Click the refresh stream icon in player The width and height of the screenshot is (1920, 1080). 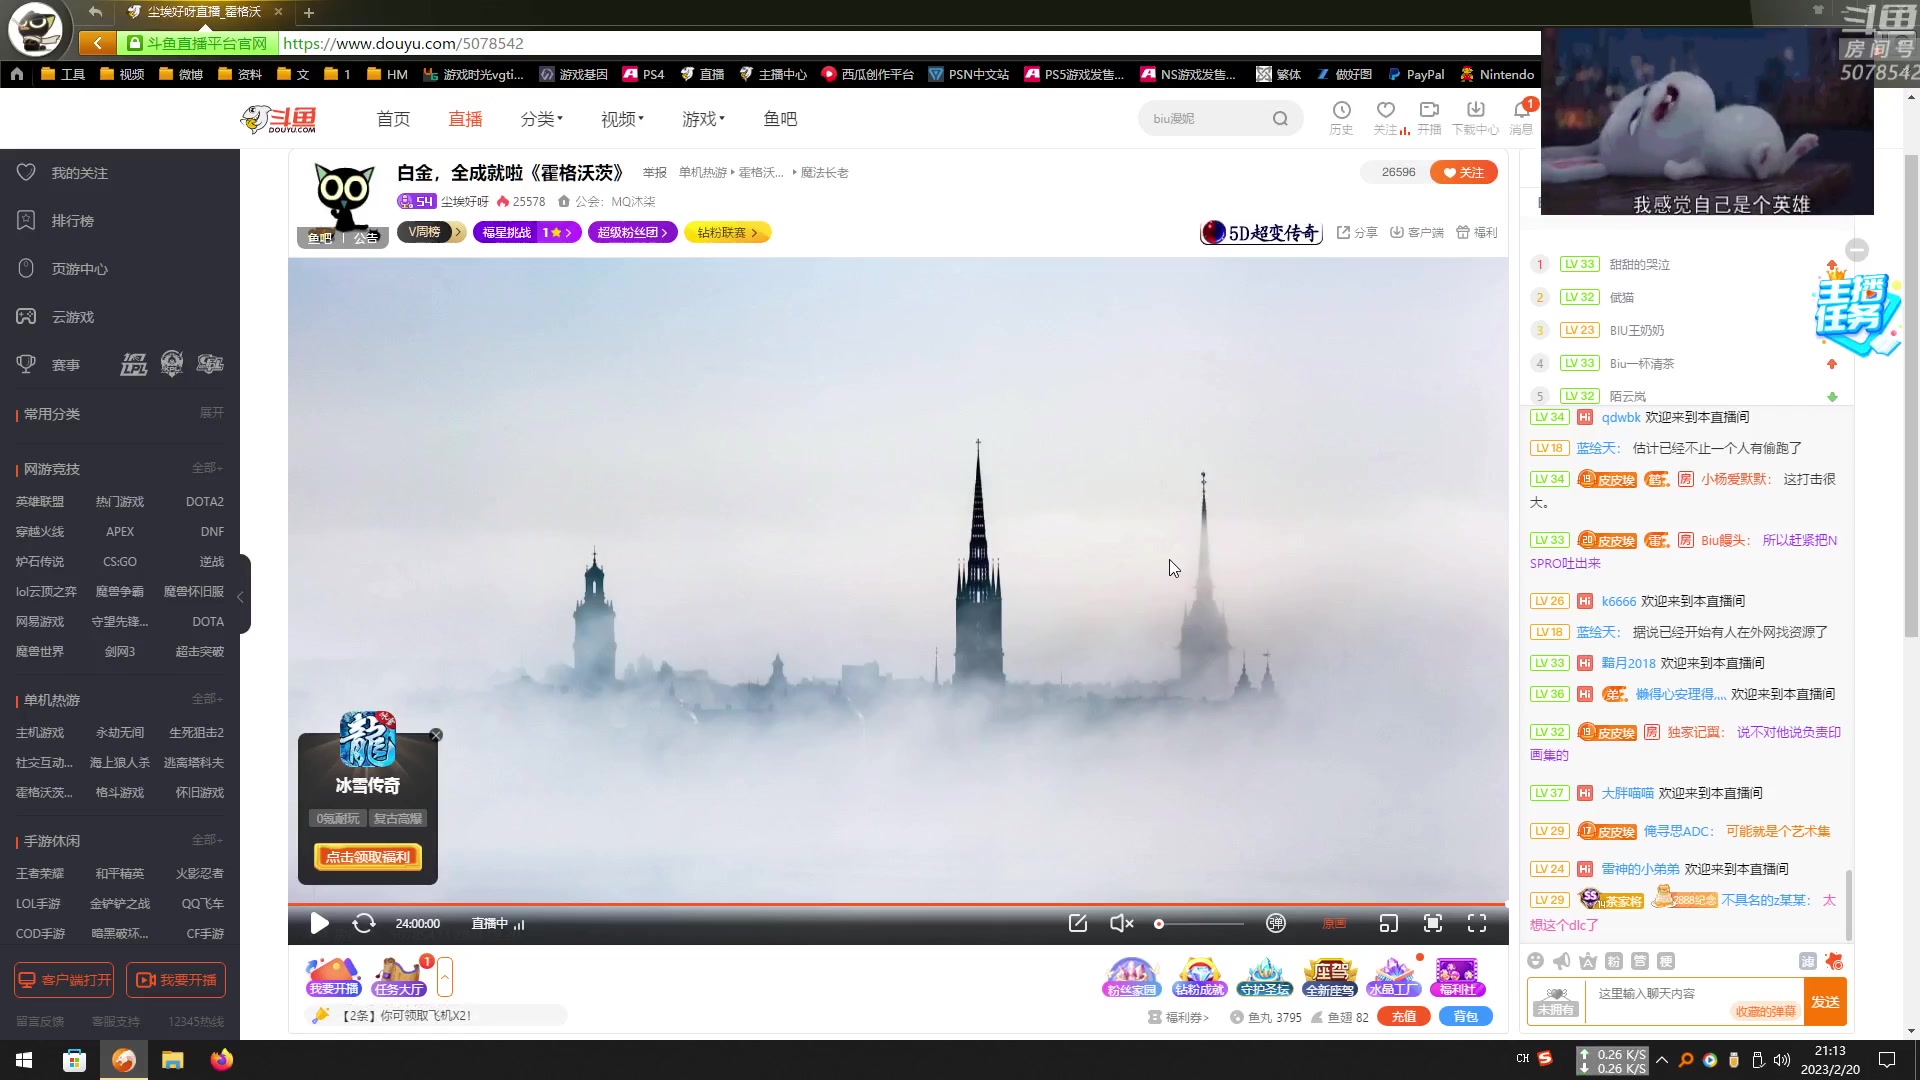[x=364, y=924]
